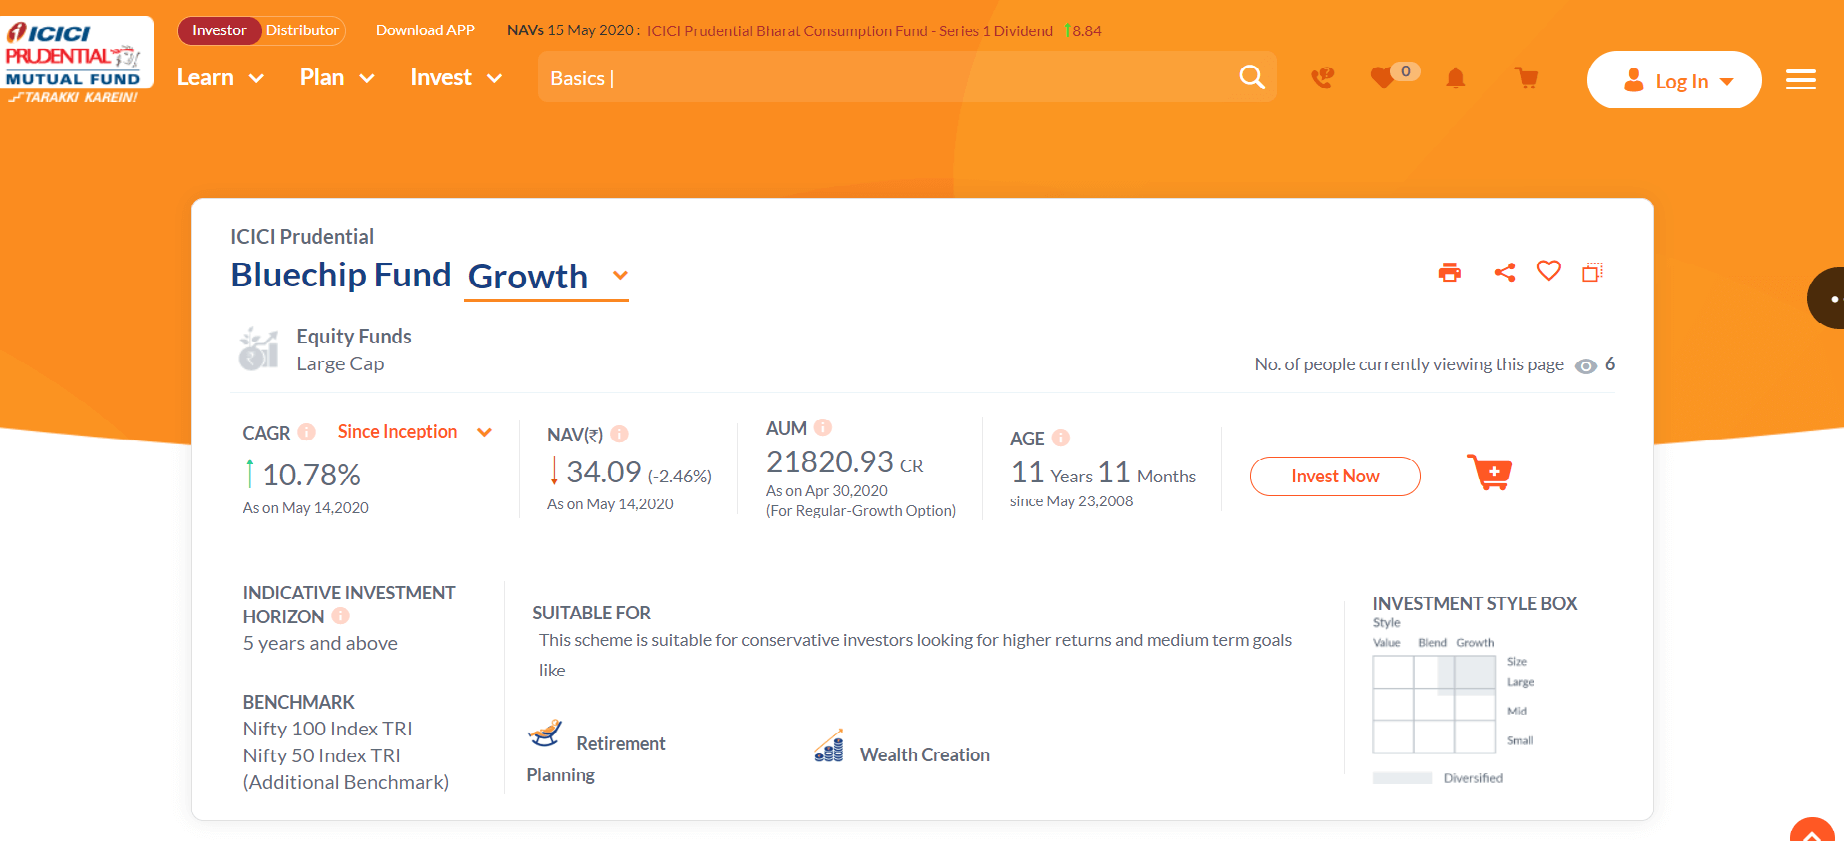The image size is (1844, 845).
Task: Click the Invest Now button
Action: [x=1335, y=476]
